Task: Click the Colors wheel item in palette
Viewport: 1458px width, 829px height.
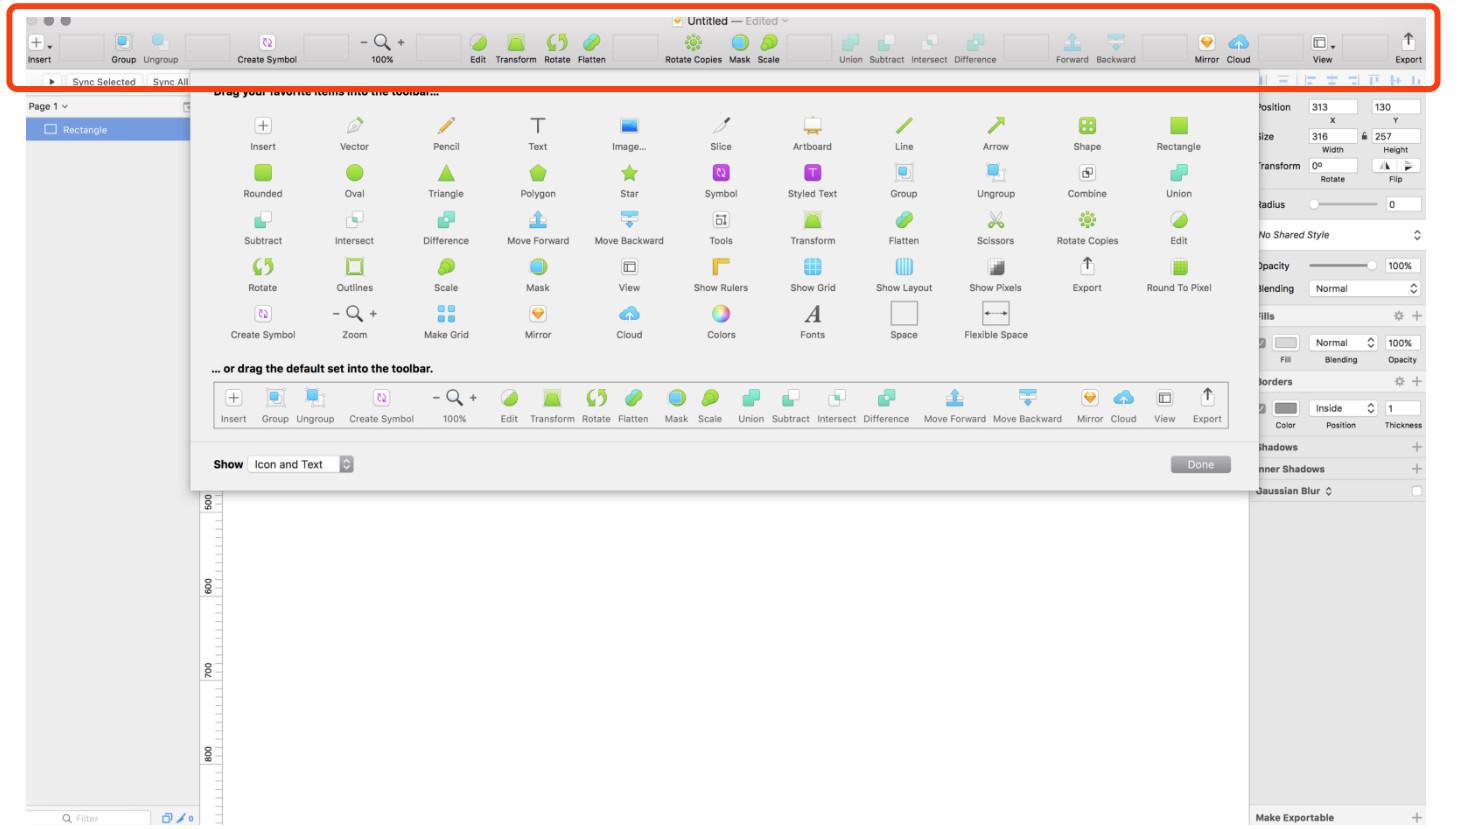Action: coord(721,321)
